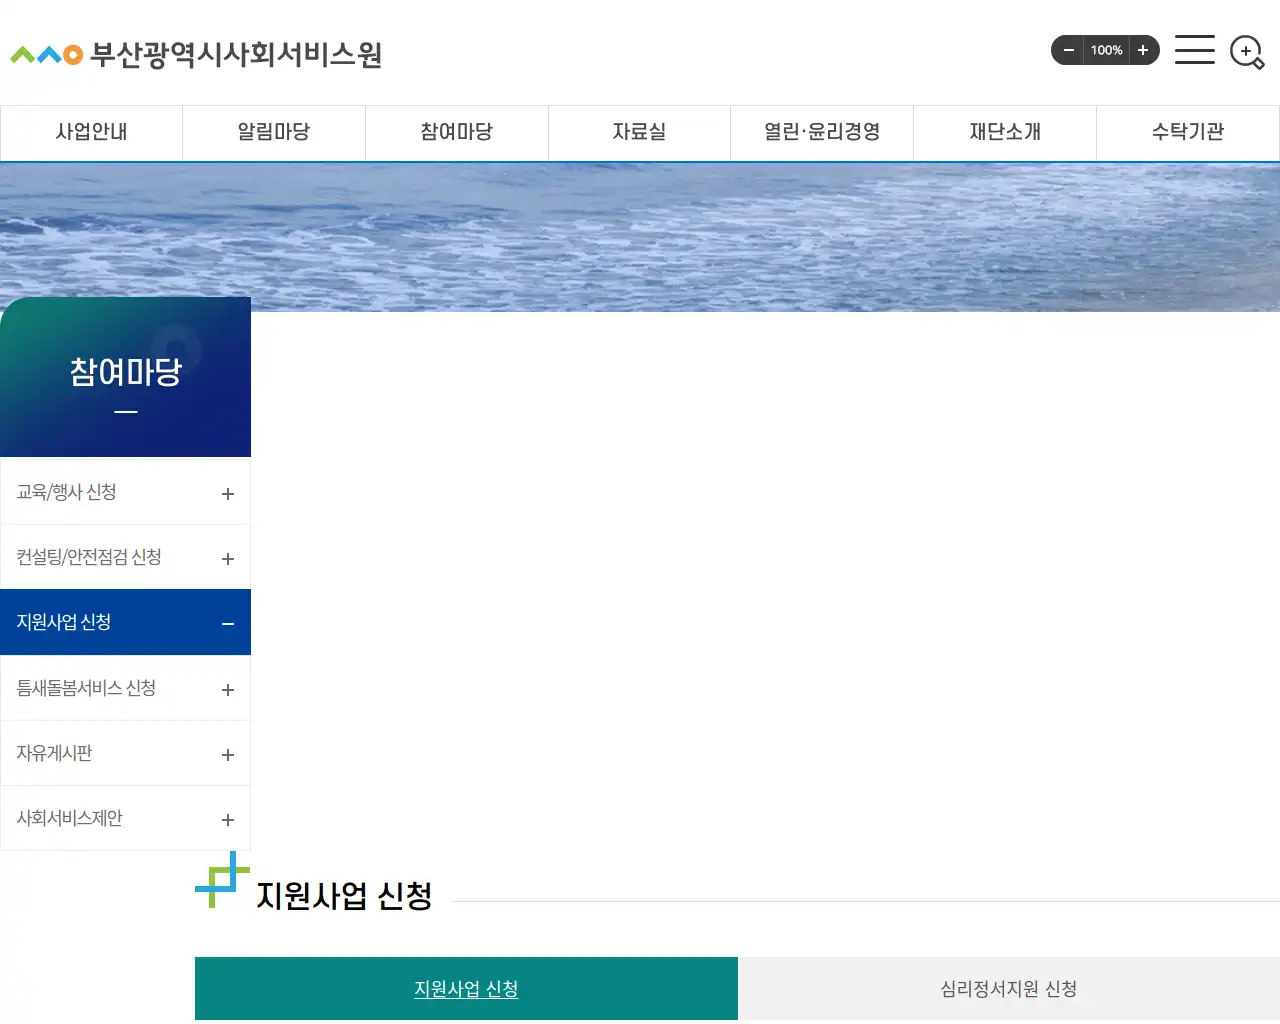Screen dimensions: 1280x1024
Task: Click the 100% zoom level indicator
Action: pos(1106,50)
